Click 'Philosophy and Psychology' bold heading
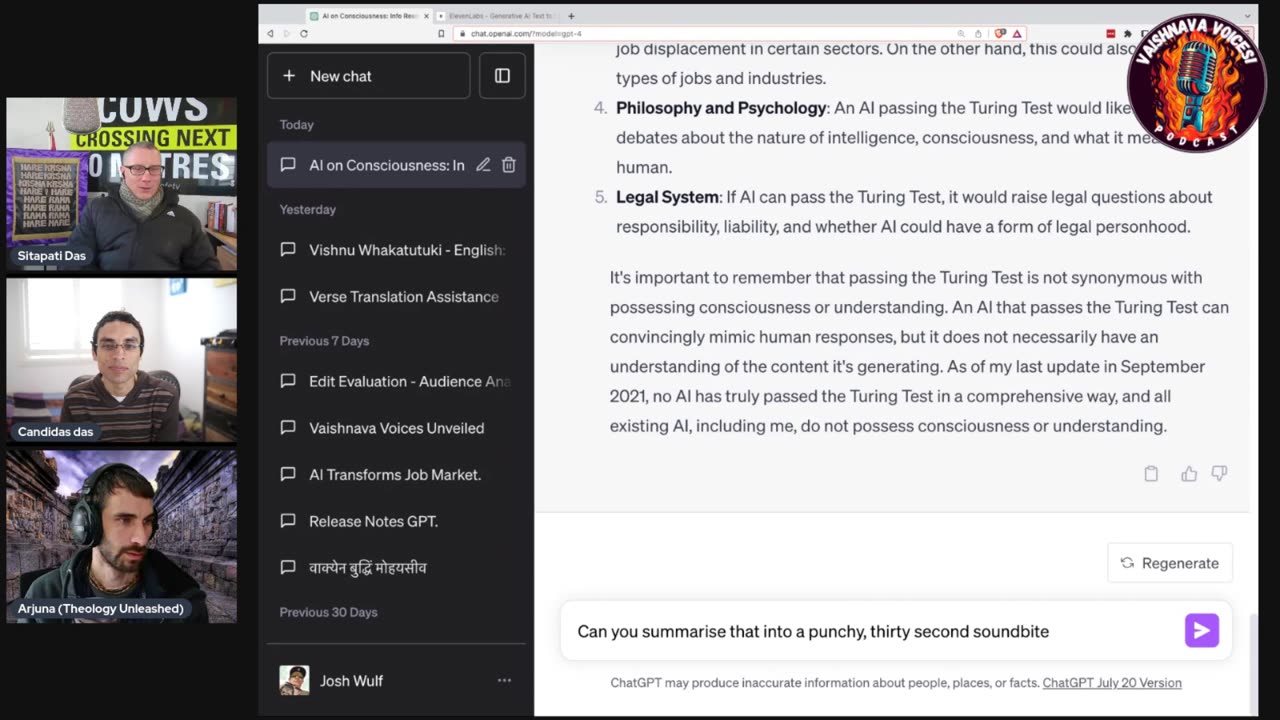Screen dimensions: 1280x720 (721, 108)
